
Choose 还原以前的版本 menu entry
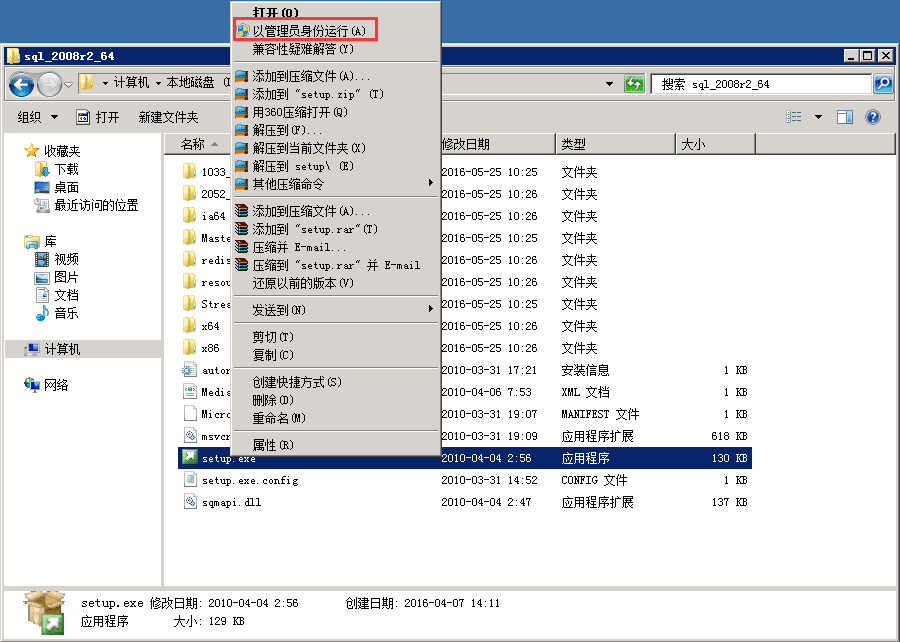336,283
